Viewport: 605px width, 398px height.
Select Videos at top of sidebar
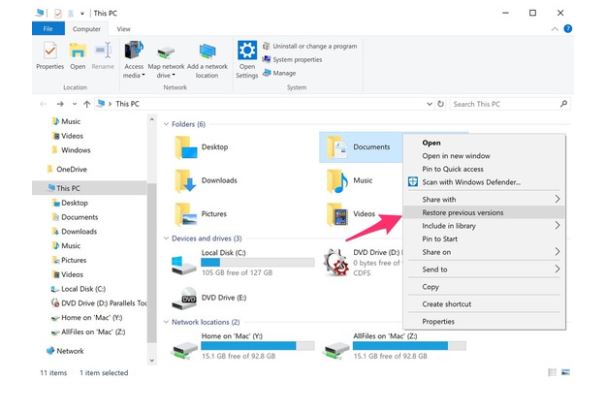tap(68, 136)
